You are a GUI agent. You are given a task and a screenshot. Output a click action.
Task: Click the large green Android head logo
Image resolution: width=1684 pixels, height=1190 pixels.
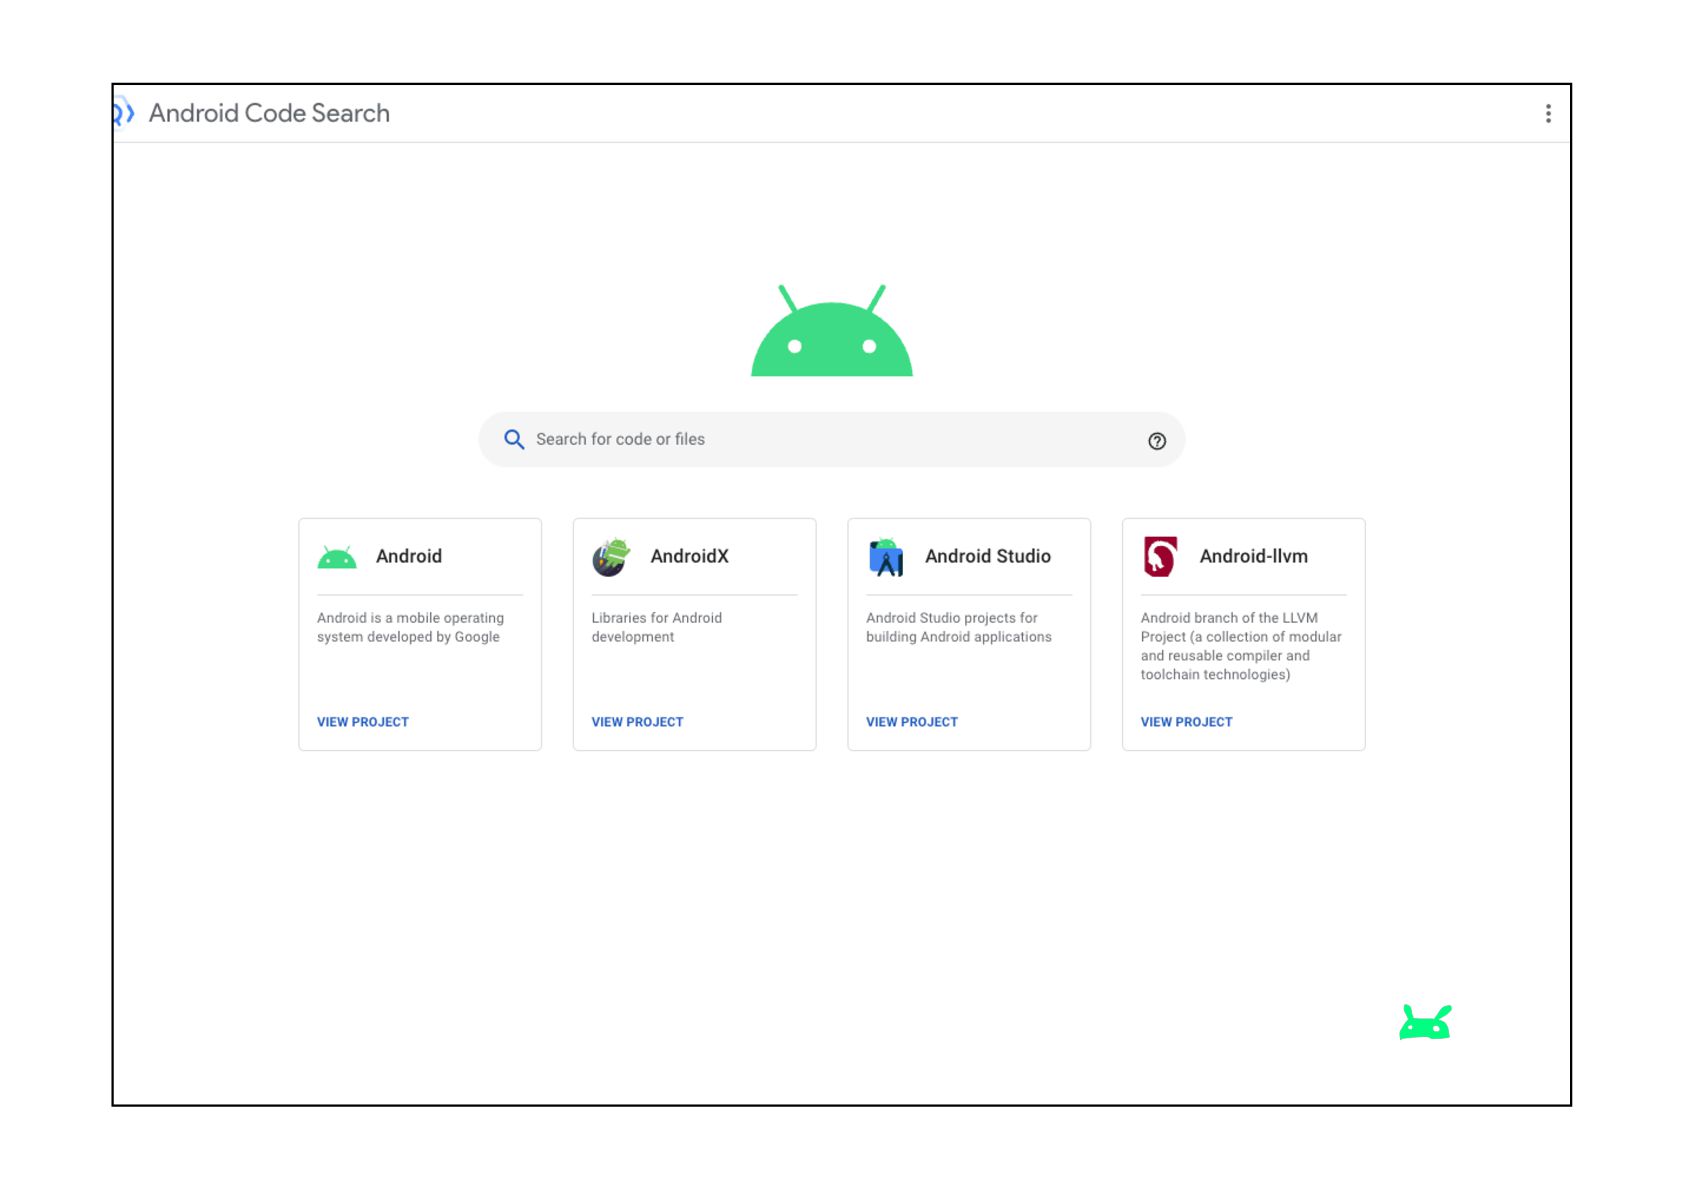point(831,331)
